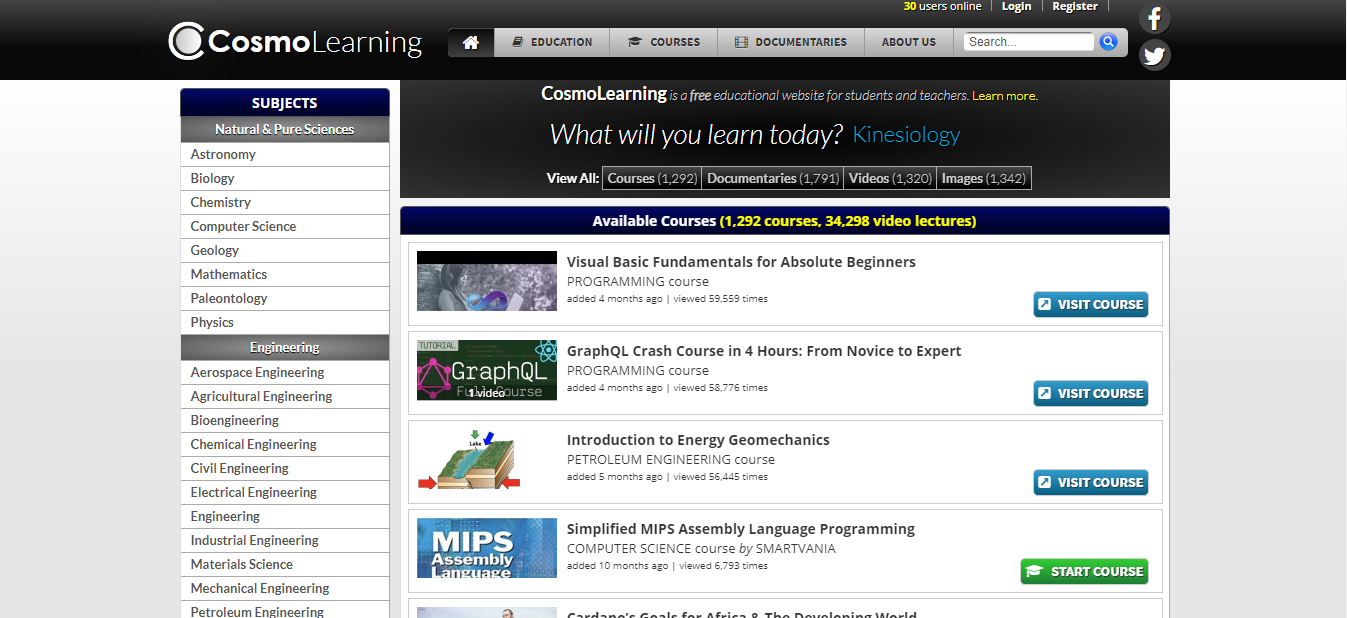
Task: Select Chemical Engineering subject
Action: [285, 444]
